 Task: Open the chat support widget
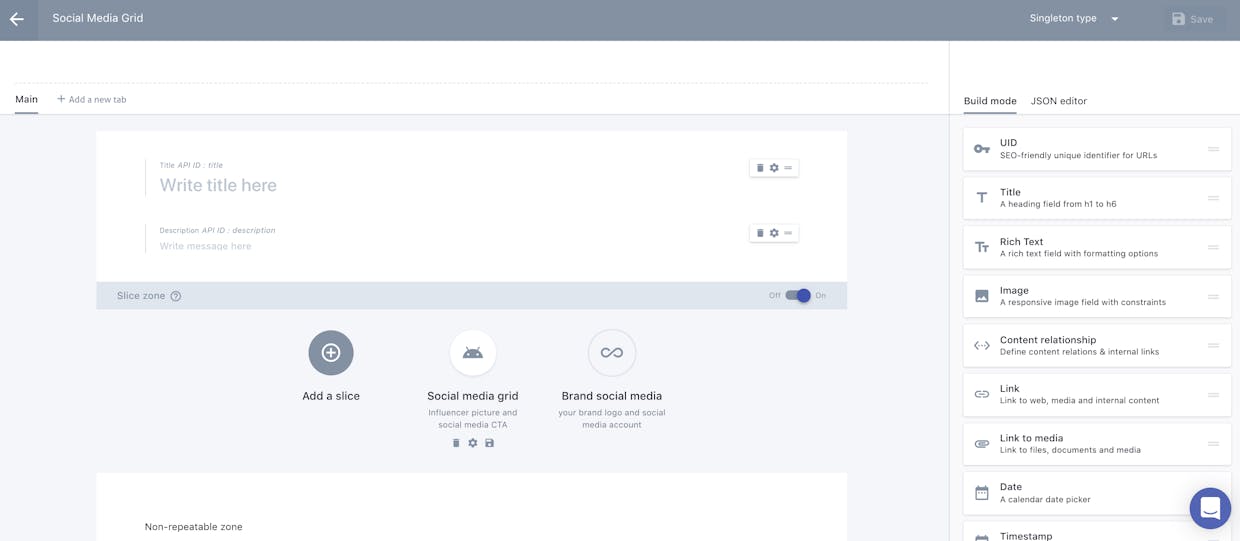tap(1210, 508)
